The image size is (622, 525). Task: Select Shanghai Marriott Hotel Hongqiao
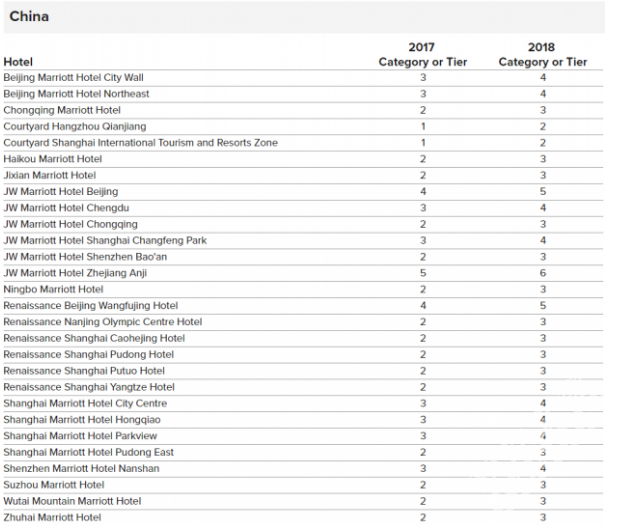point(82,419)
